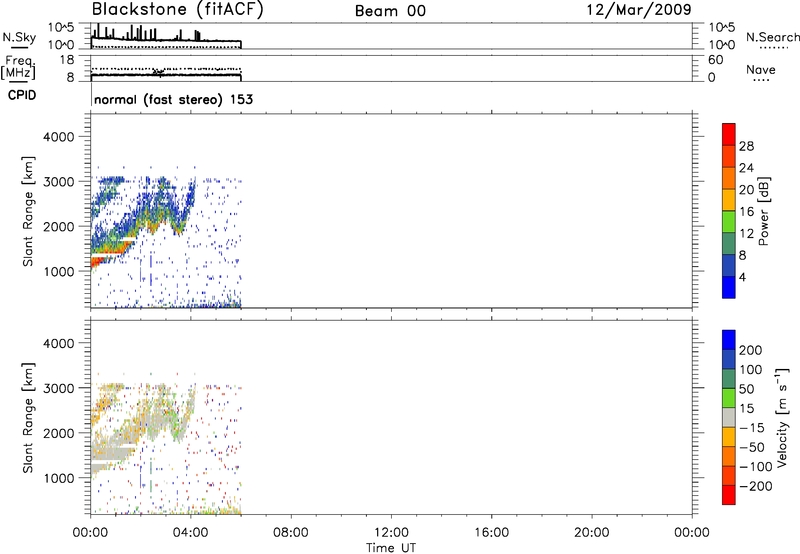
Task: Click the '4000' tick in power panel
Action: [59, 137]
